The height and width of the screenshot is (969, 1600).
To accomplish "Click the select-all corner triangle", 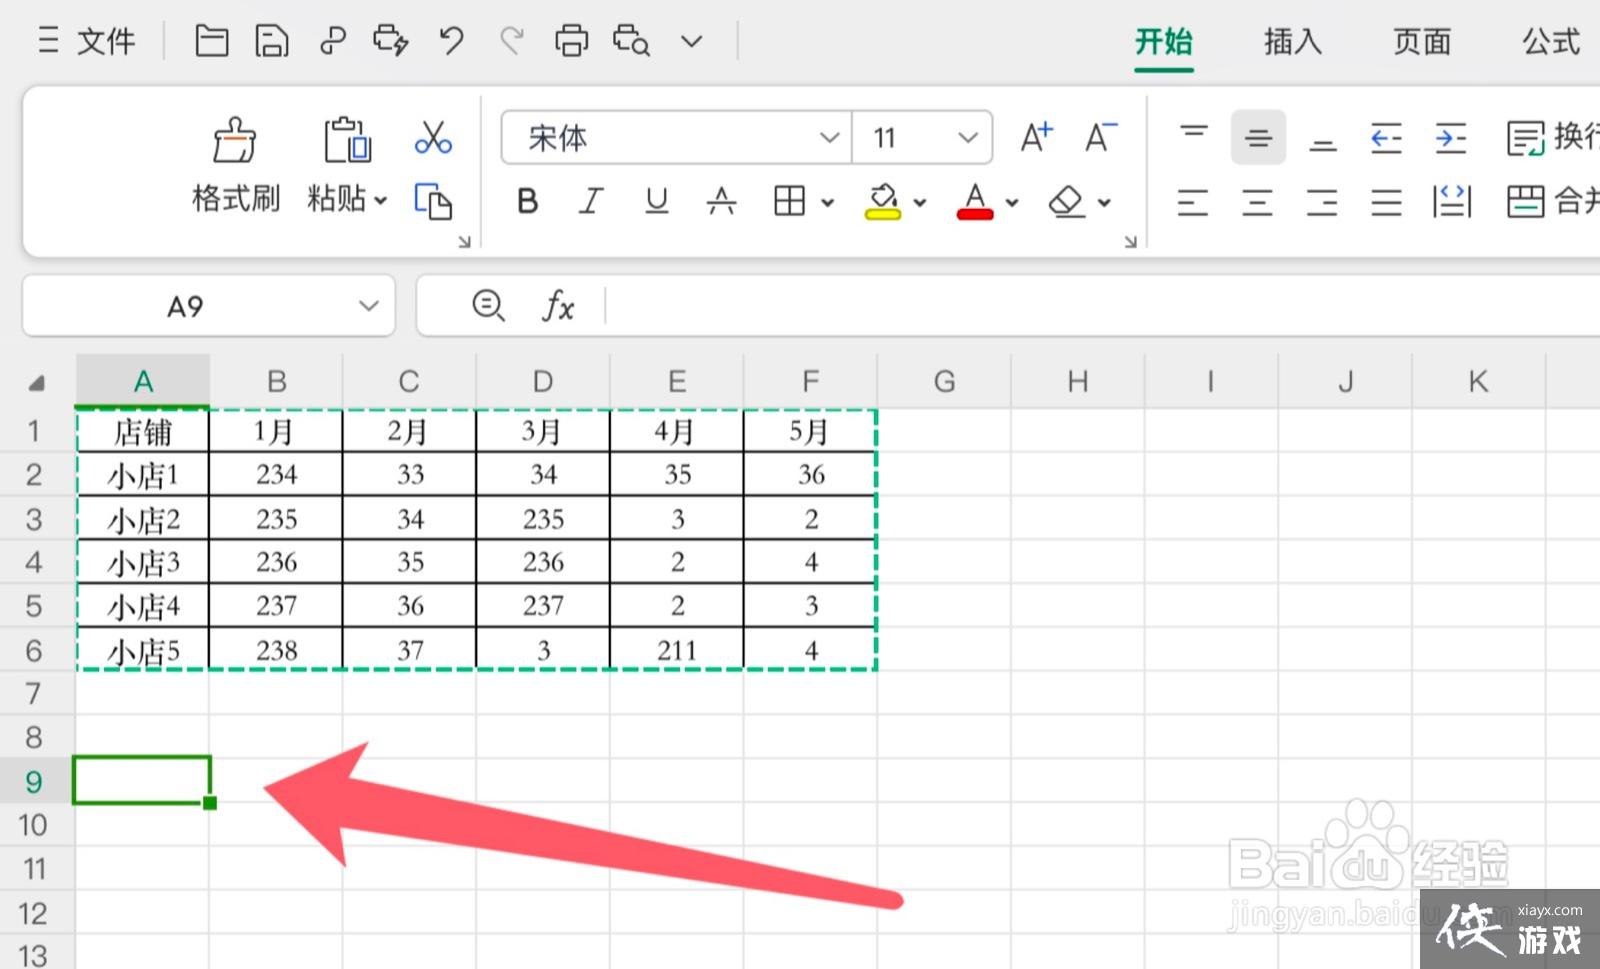I will [x=37, y=382].
